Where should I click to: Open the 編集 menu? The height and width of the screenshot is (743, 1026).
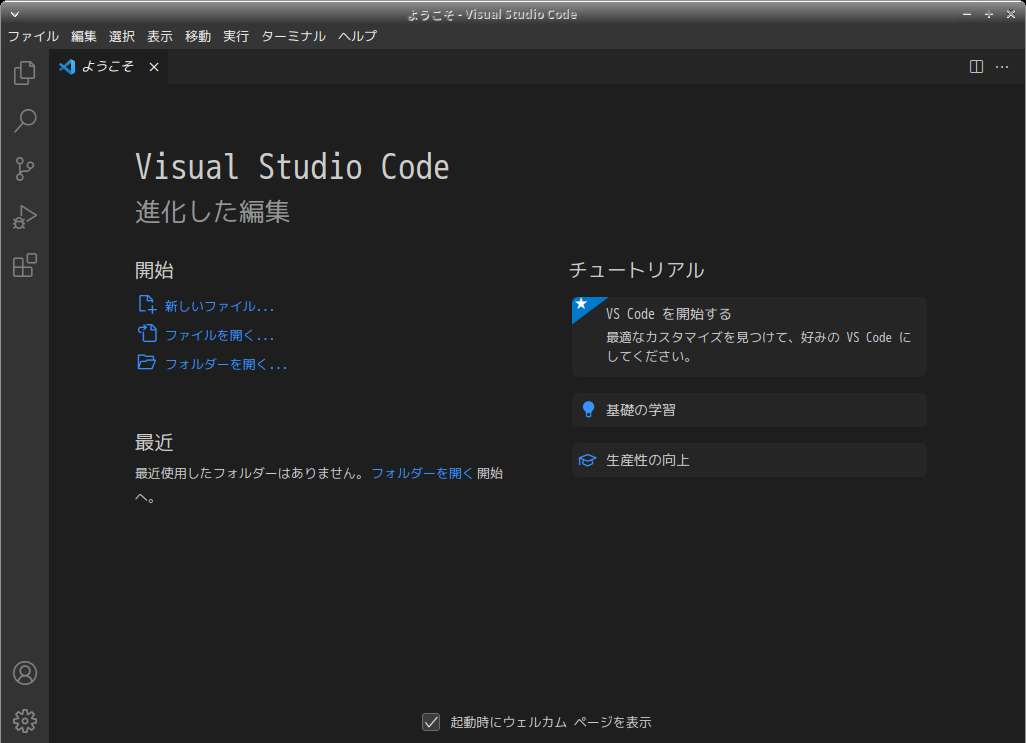[84, 36]
